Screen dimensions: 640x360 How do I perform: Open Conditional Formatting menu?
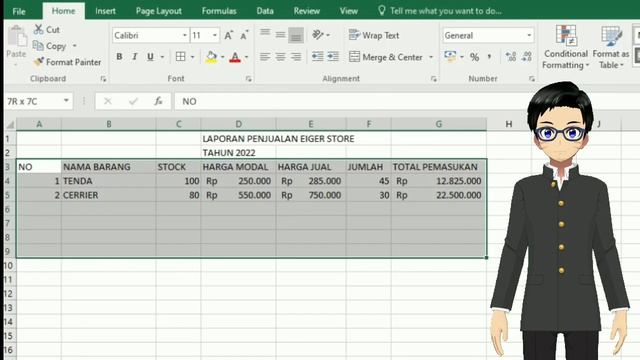(x=566, y=47)
